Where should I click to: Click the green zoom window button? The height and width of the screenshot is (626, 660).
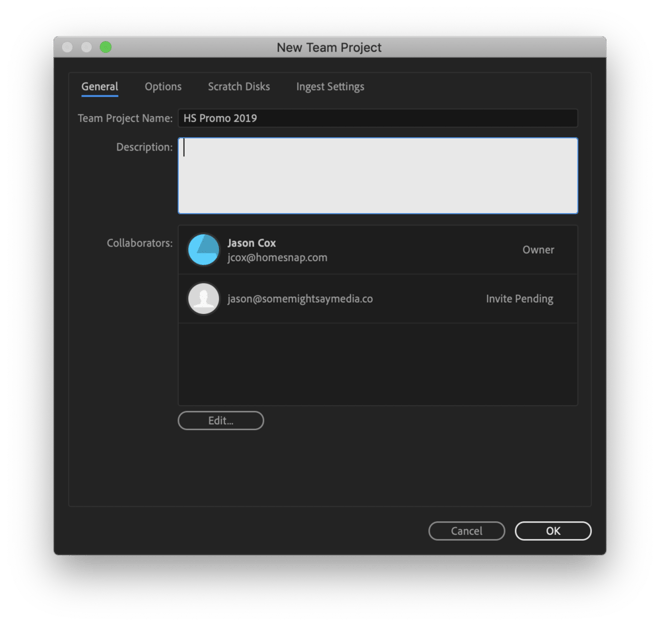point(106,47)
